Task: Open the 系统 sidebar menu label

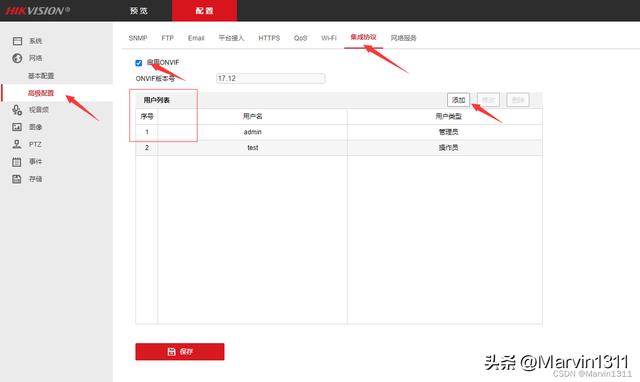Action: tap(36, 41)
